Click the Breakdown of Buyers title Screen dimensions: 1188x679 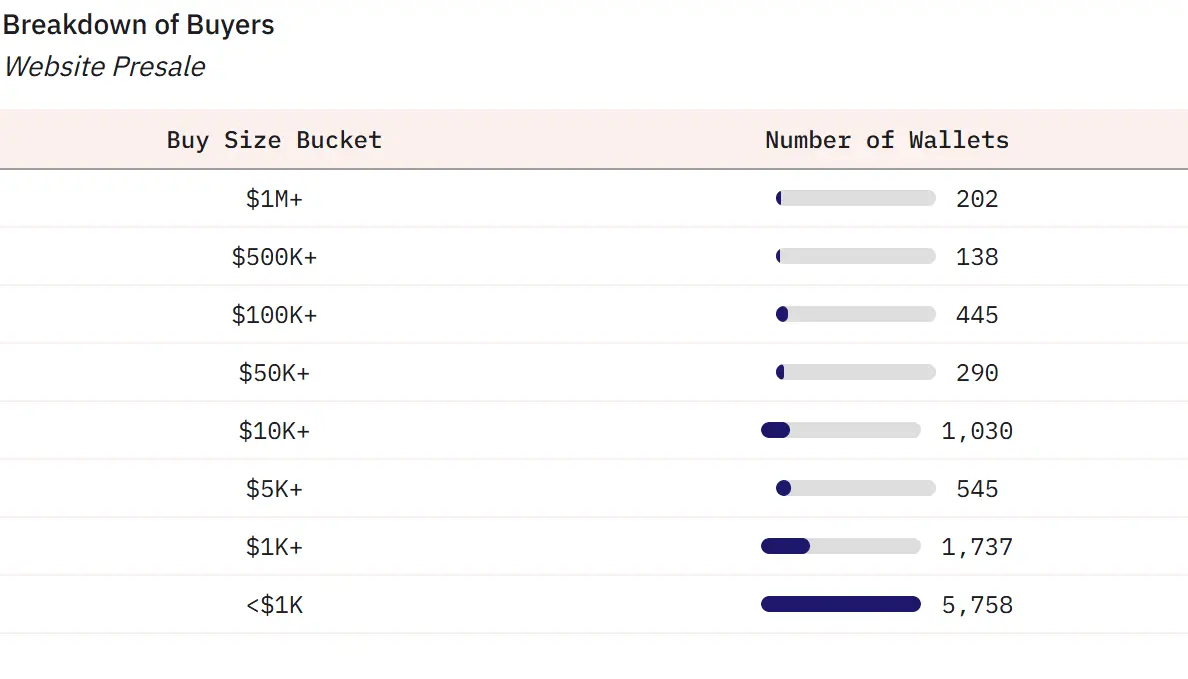[139, 25]
